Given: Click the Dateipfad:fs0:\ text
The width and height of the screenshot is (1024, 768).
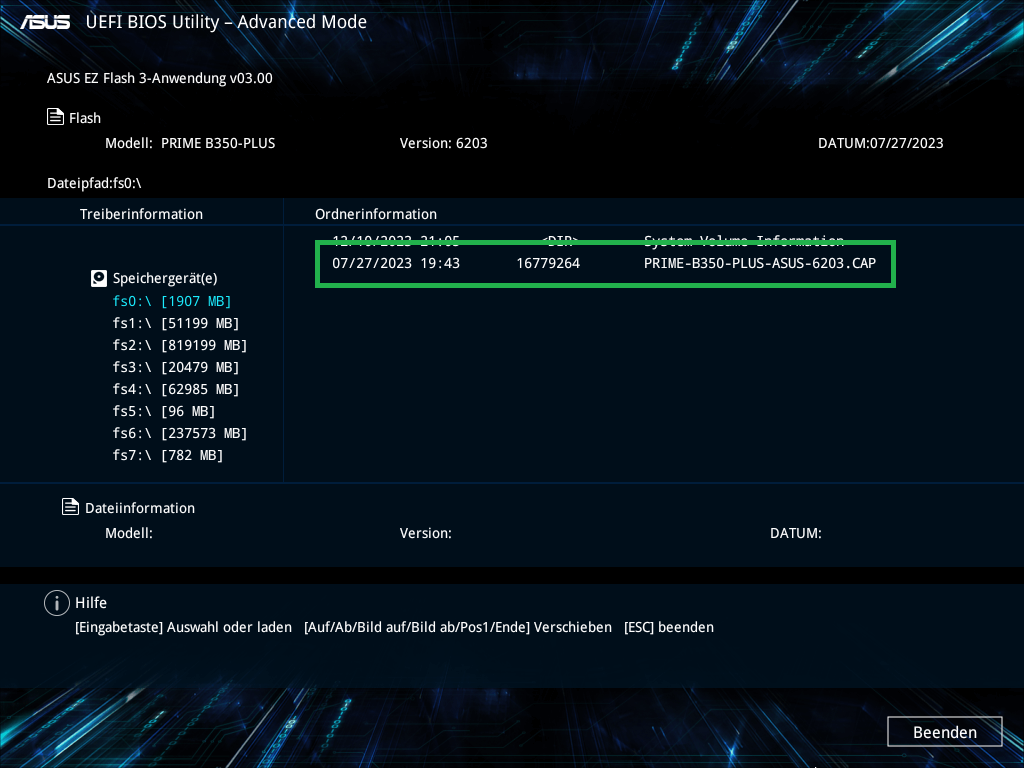Looking at the screenshot, I should pos(94,184).
